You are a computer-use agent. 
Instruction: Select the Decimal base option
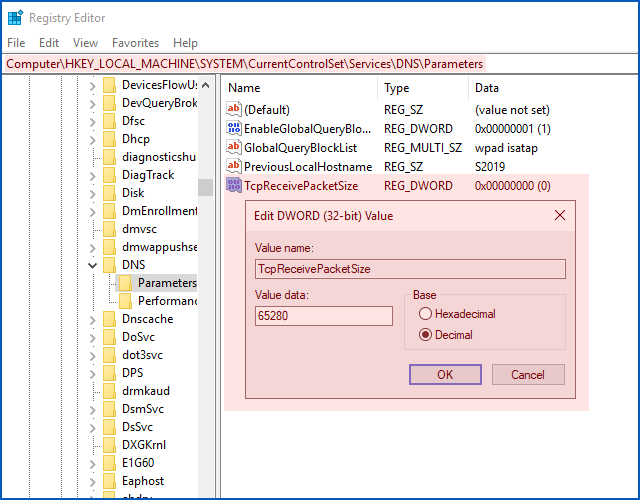coord(446,335)
